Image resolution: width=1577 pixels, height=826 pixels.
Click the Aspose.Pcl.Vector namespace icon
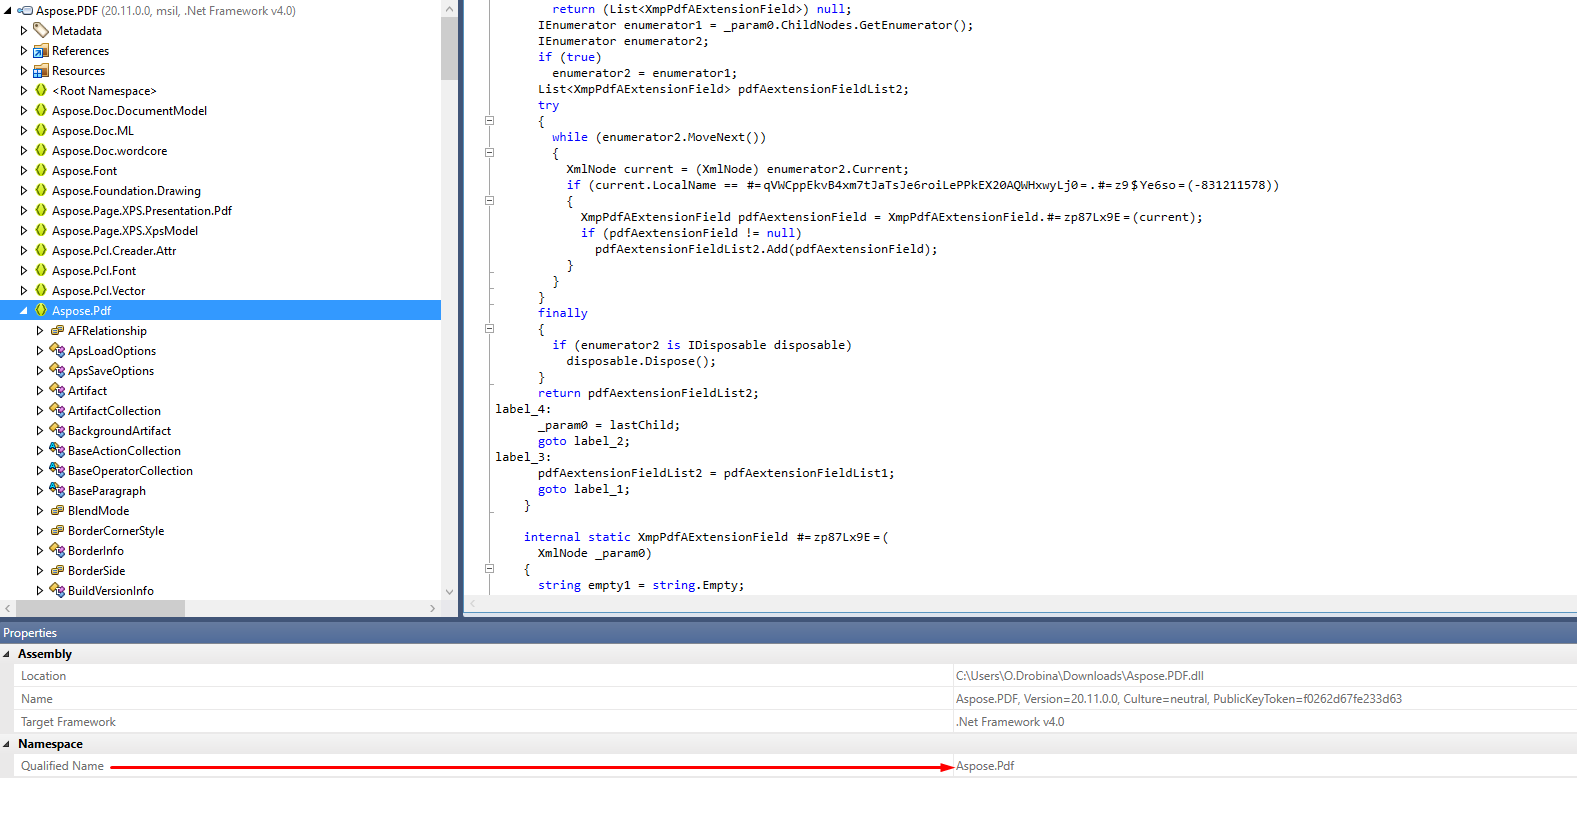41,290
